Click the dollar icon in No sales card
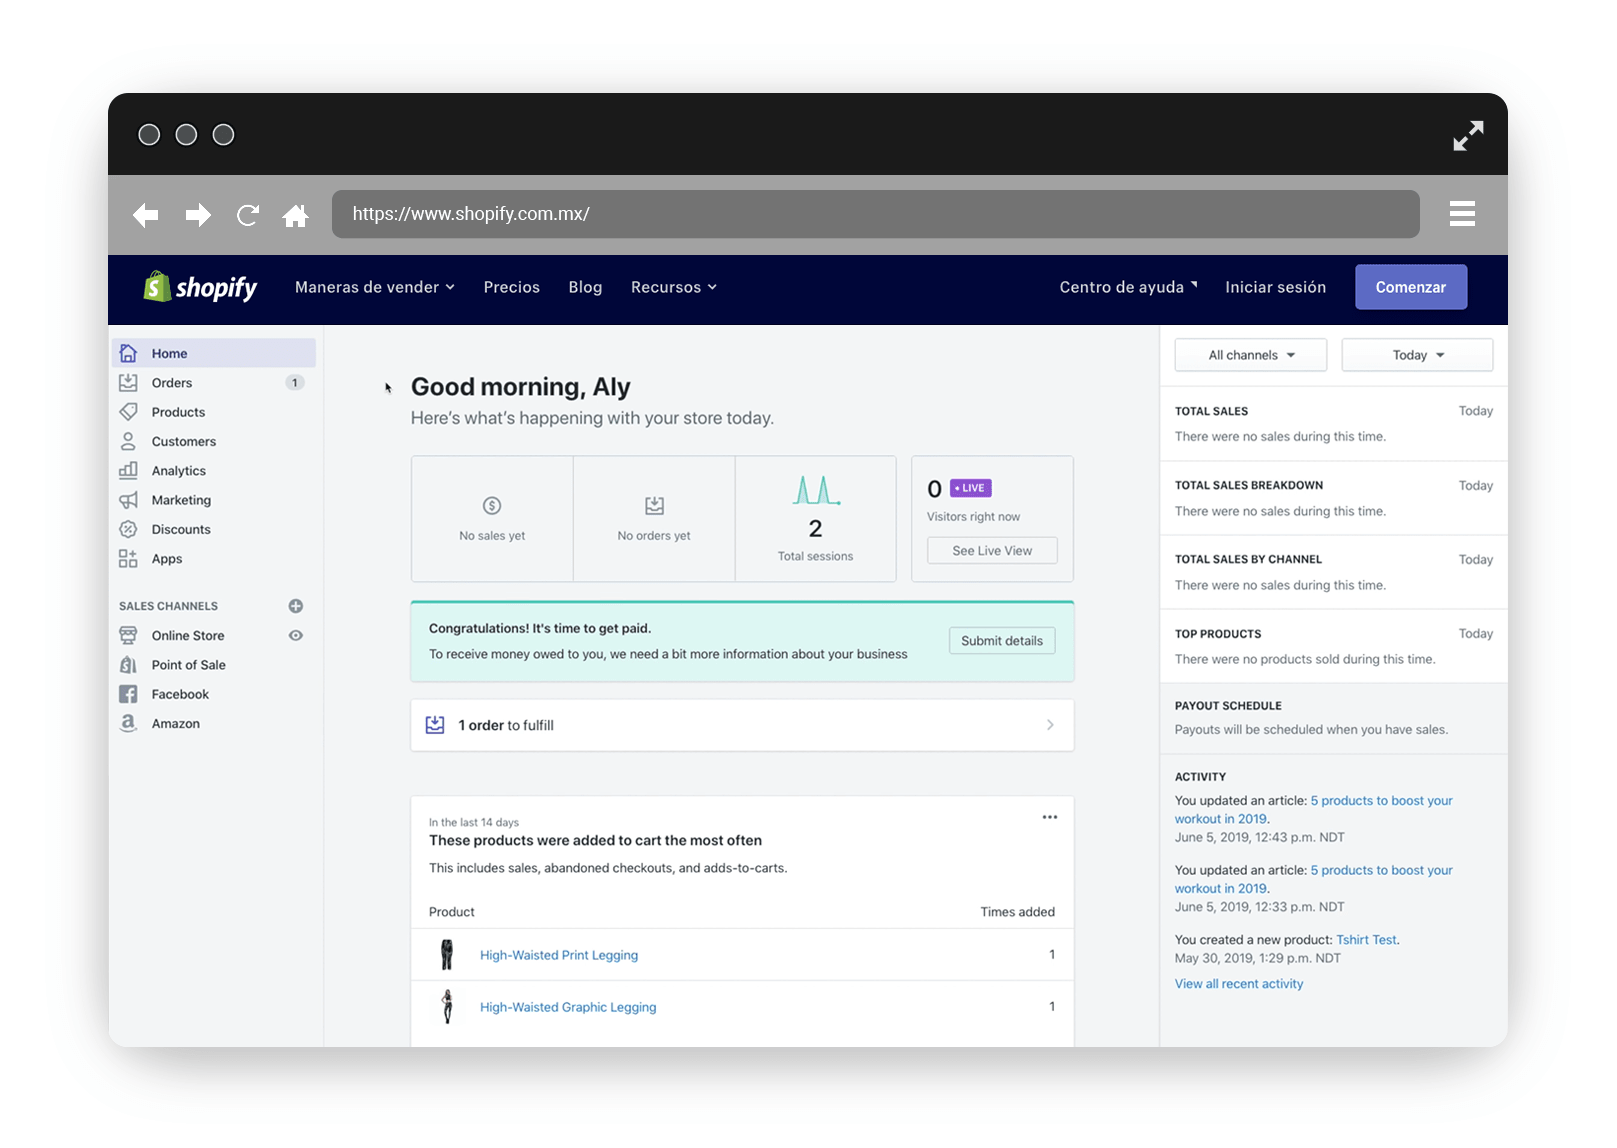The height and width of the screenshot is (1148, 1617). coord(492,506)
